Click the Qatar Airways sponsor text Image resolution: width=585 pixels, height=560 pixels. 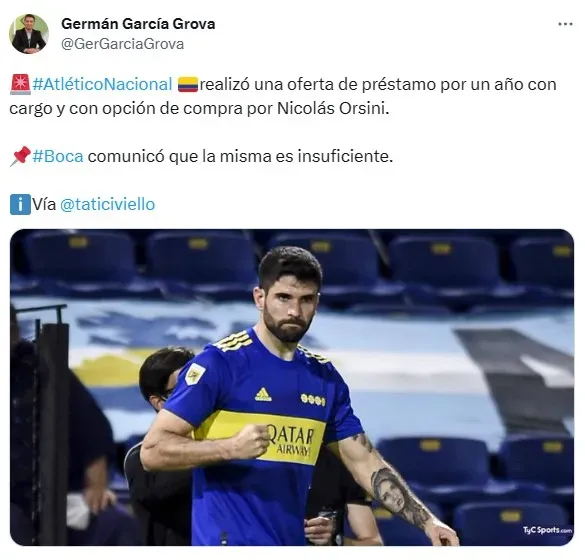292,441
